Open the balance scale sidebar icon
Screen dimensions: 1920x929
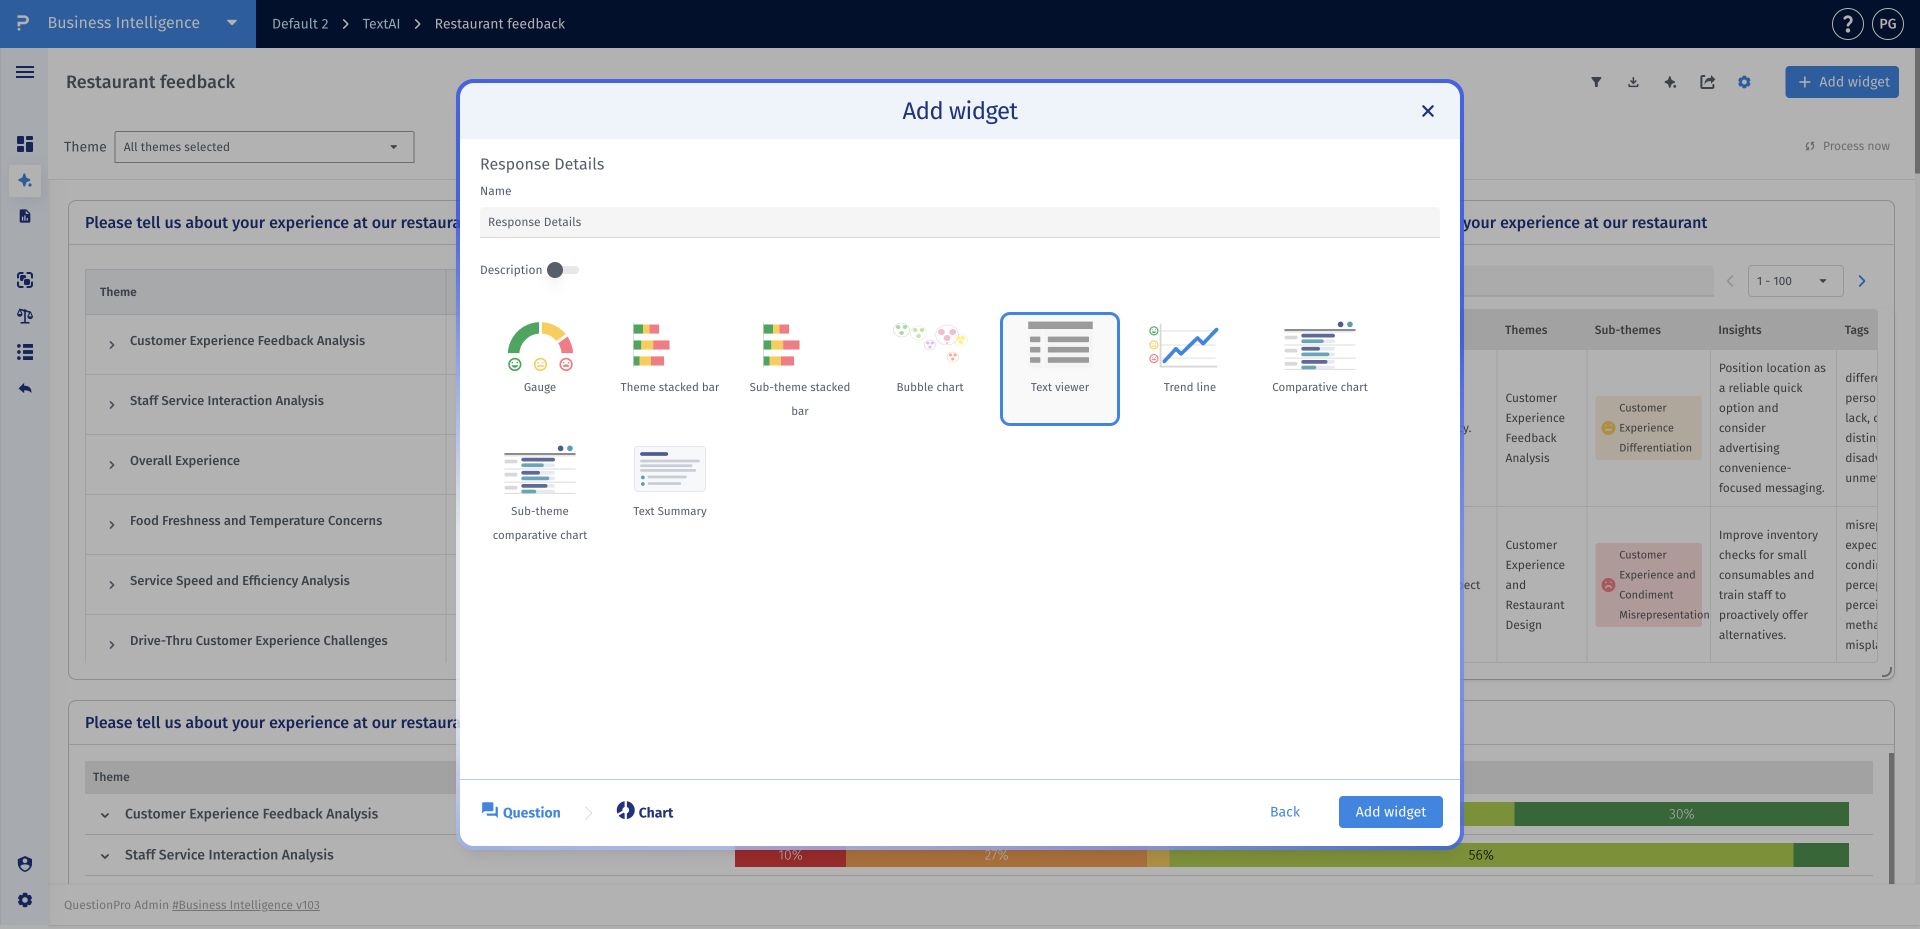click(x=25, y=316)
